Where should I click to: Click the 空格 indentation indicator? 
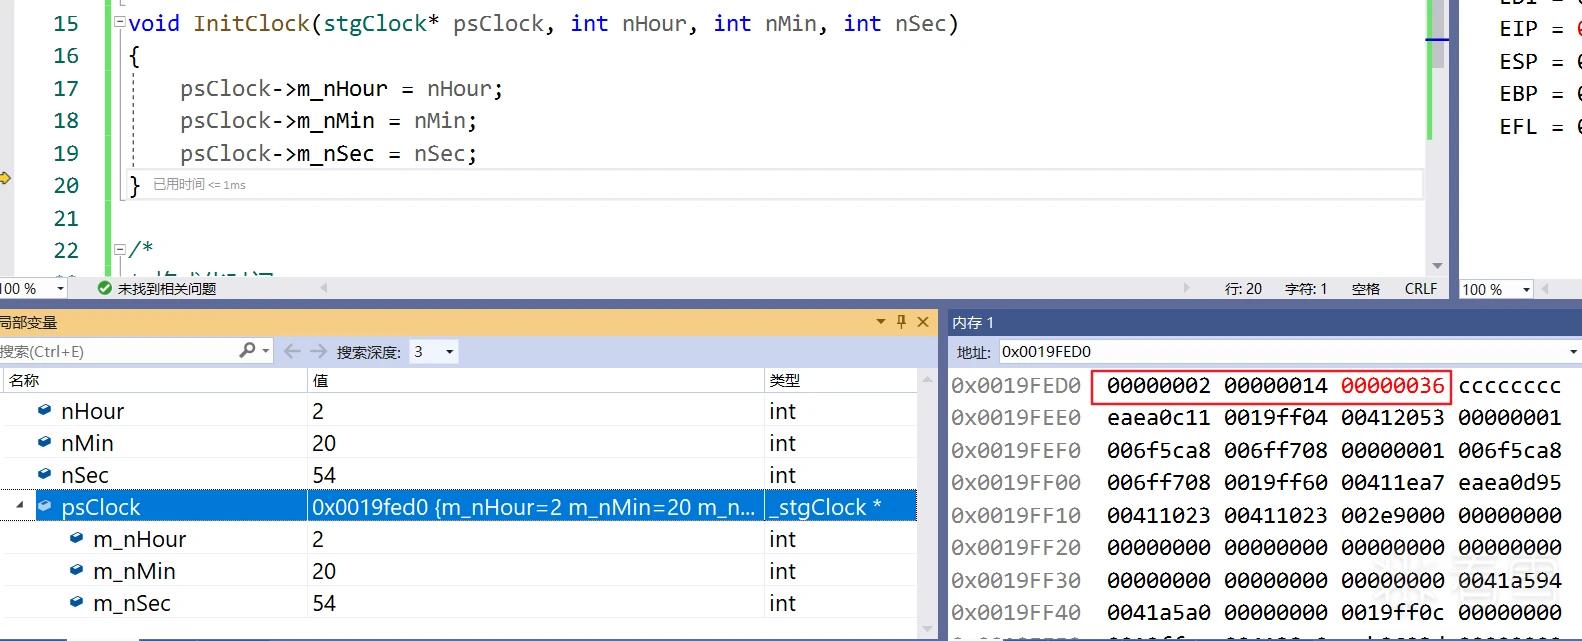tap(1365, 288)
